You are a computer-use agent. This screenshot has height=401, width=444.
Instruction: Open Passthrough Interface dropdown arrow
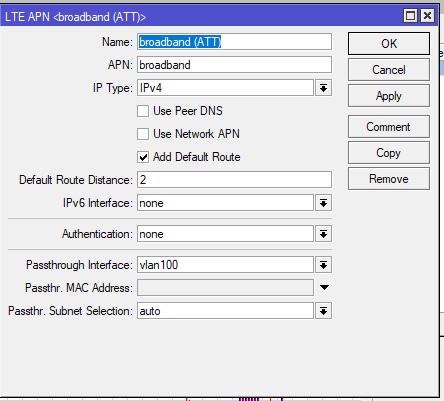[x=323, y=265]
